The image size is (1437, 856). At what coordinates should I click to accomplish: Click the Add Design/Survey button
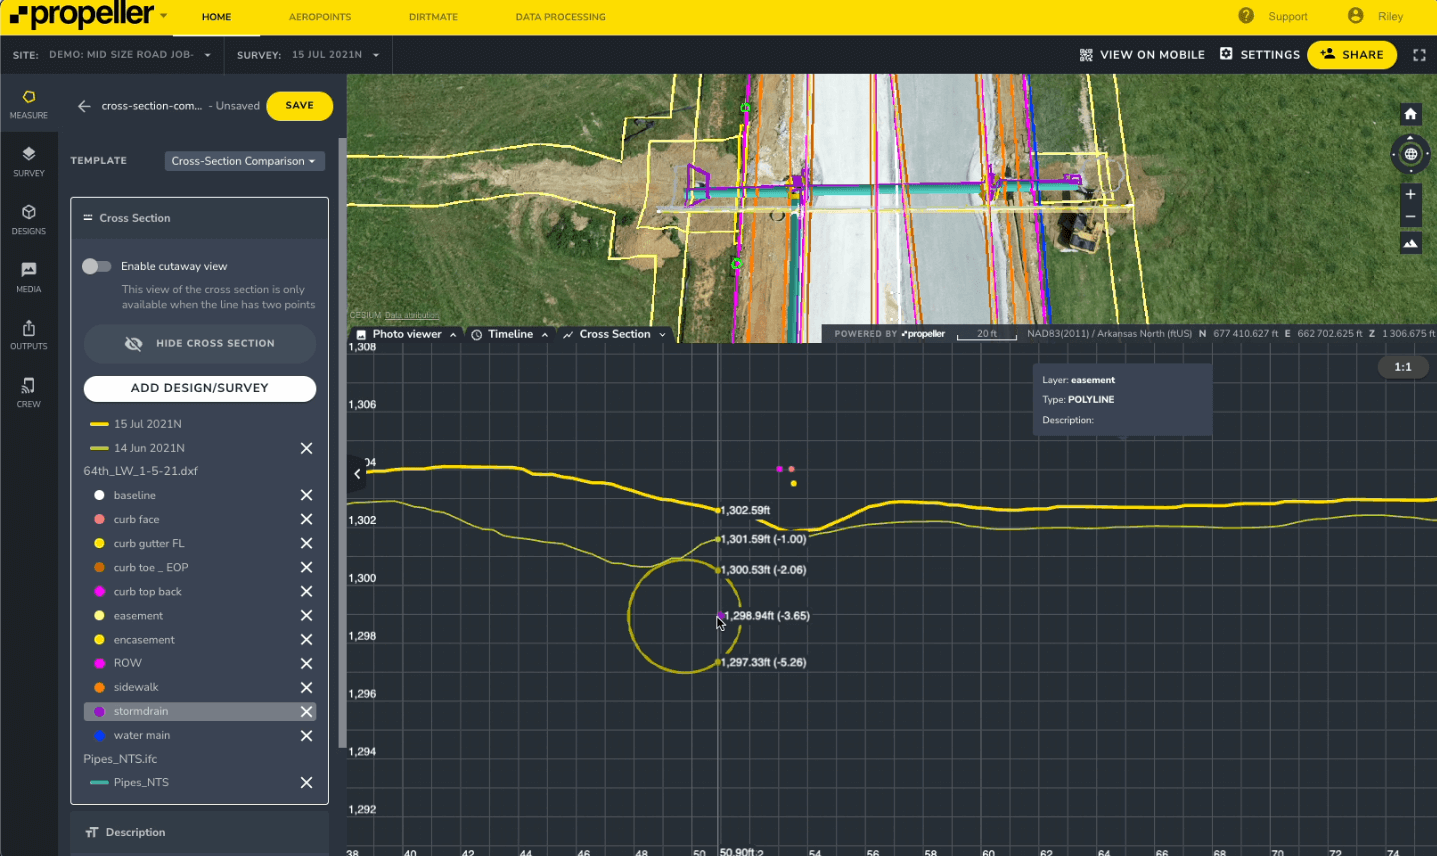[x=199, y=388]
